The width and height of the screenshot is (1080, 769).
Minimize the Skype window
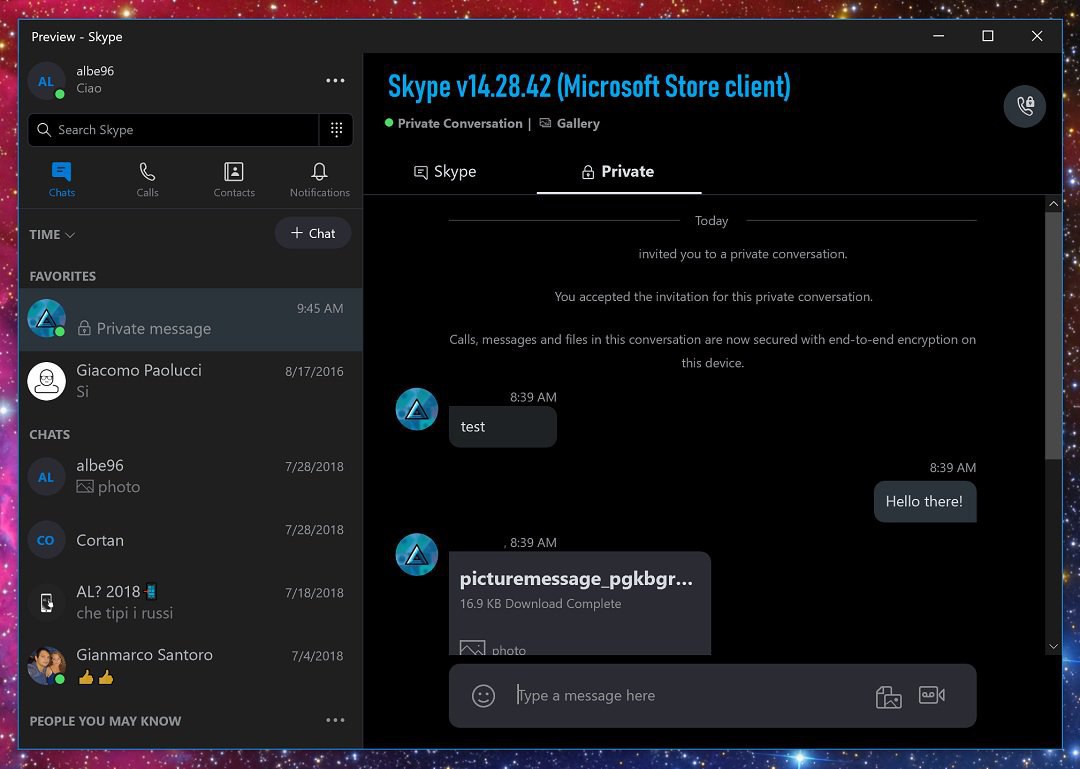click(938, 36)
